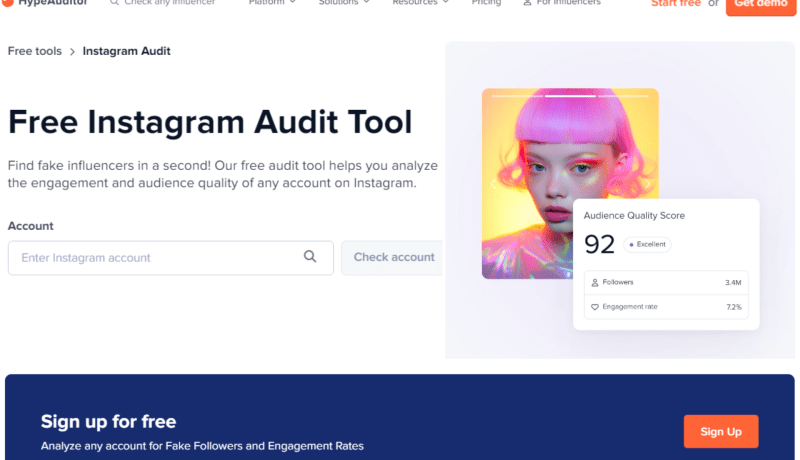The image size is (800, 460).
Task: Click the For influencers person icon
Action: tap(526, 3)
